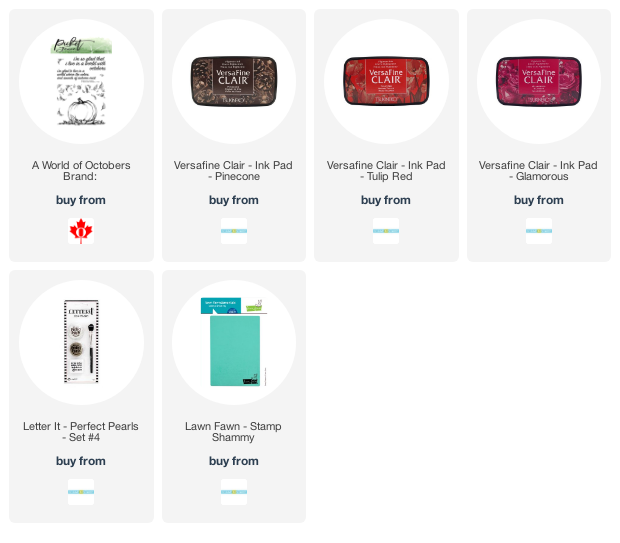Click Versafine Clair Ink Pad Pinecone title
This screenshot has height=543, width=620.
click(233, 171)
